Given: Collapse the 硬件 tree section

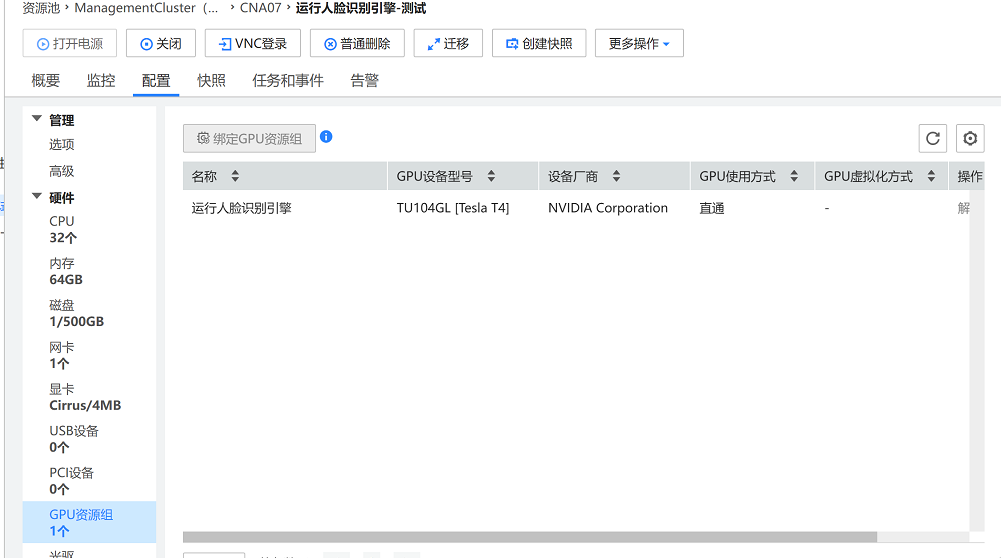Looking at the screenshot, I should [x=36, y=197].
